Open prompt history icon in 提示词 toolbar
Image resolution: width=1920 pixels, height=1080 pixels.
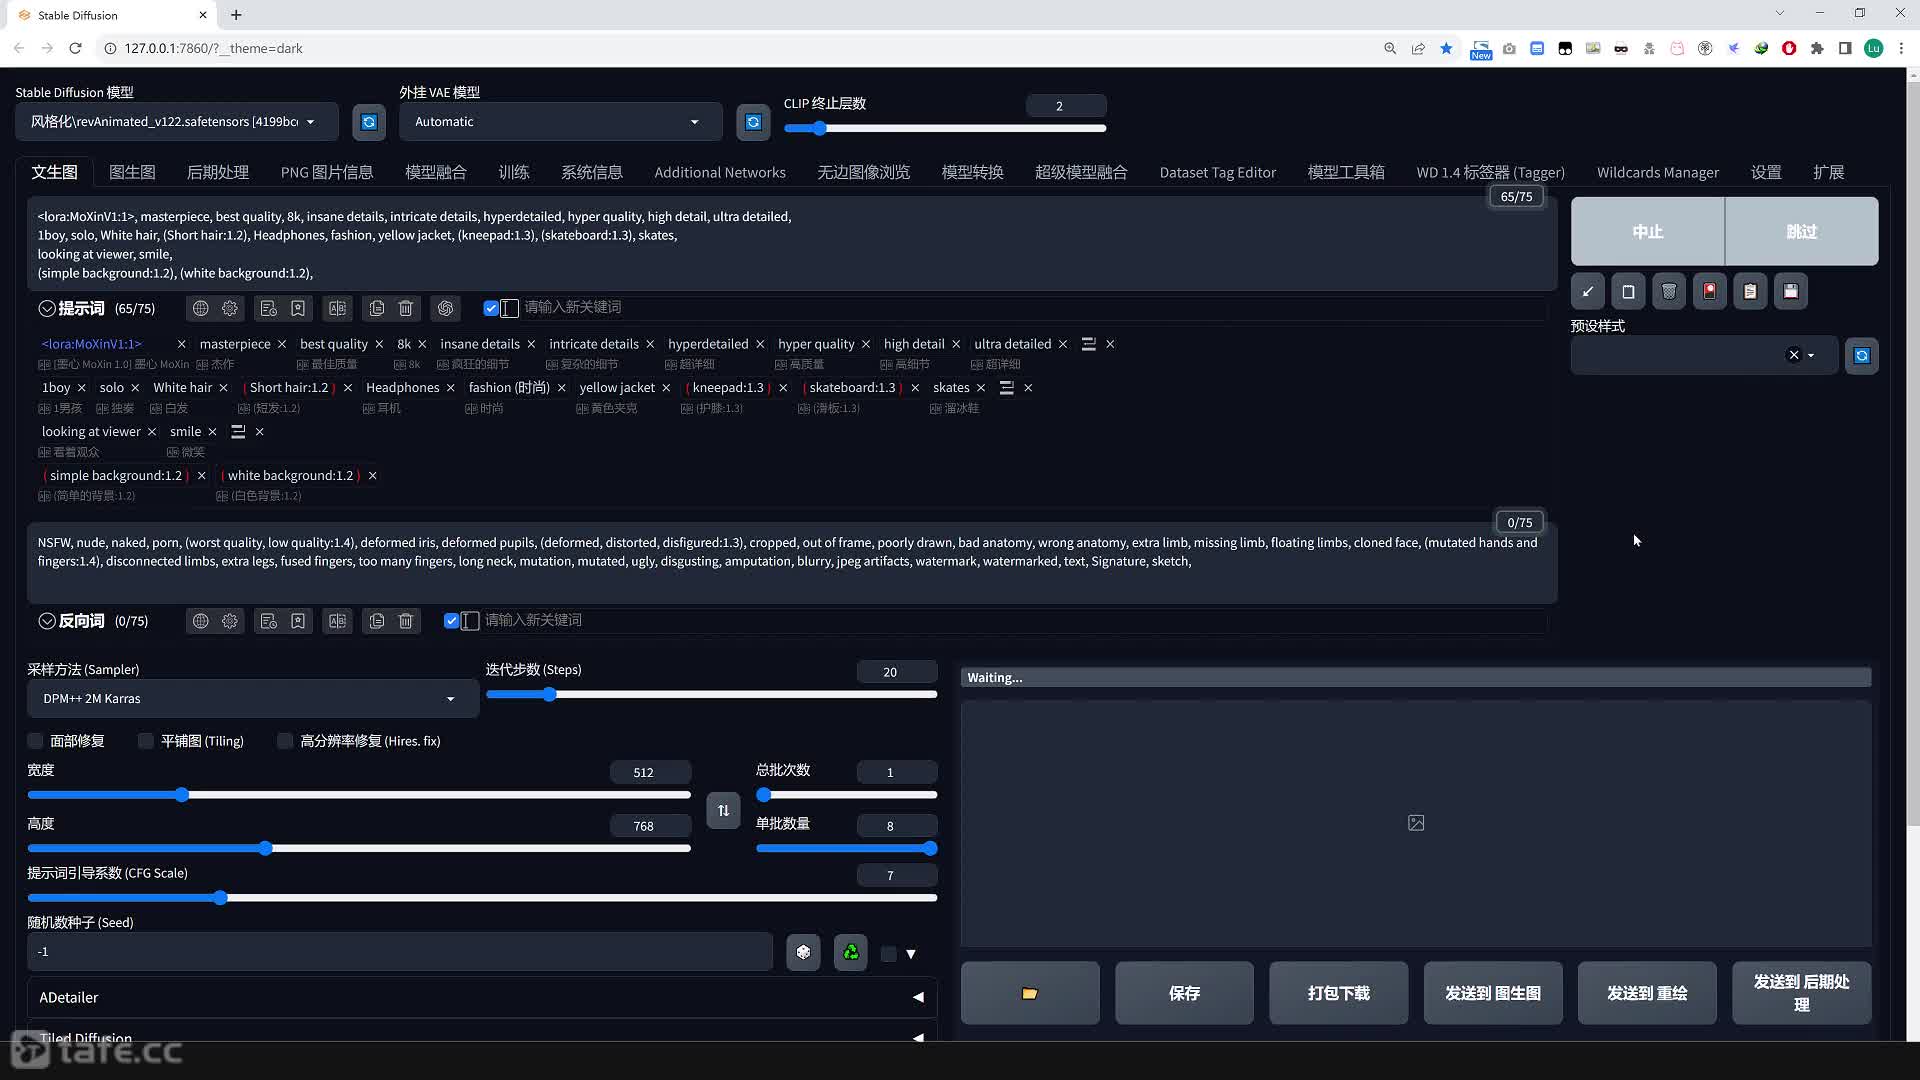pos(268,308)
